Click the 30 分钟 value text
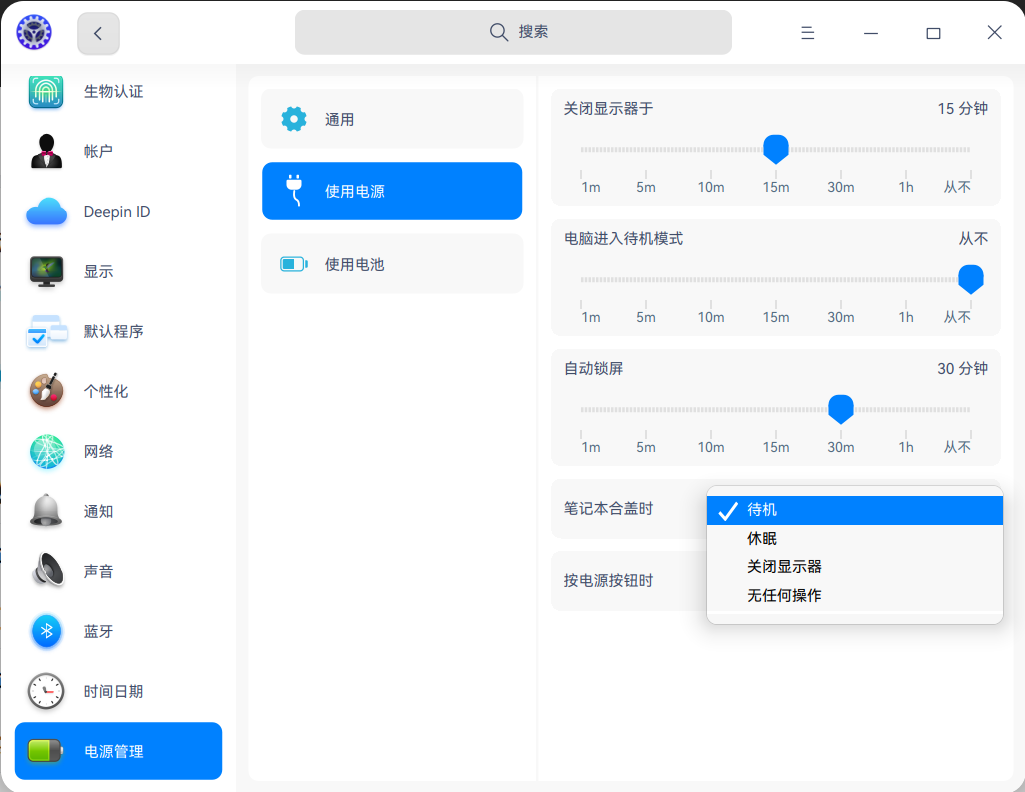1025x792 pixels. click(962, 369)
